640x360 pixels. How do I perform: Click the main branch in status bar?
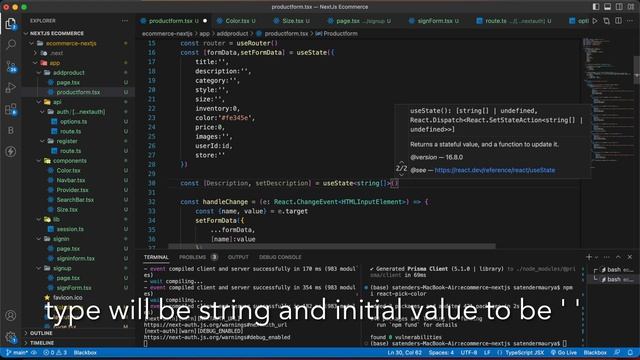tap(17, 353)
